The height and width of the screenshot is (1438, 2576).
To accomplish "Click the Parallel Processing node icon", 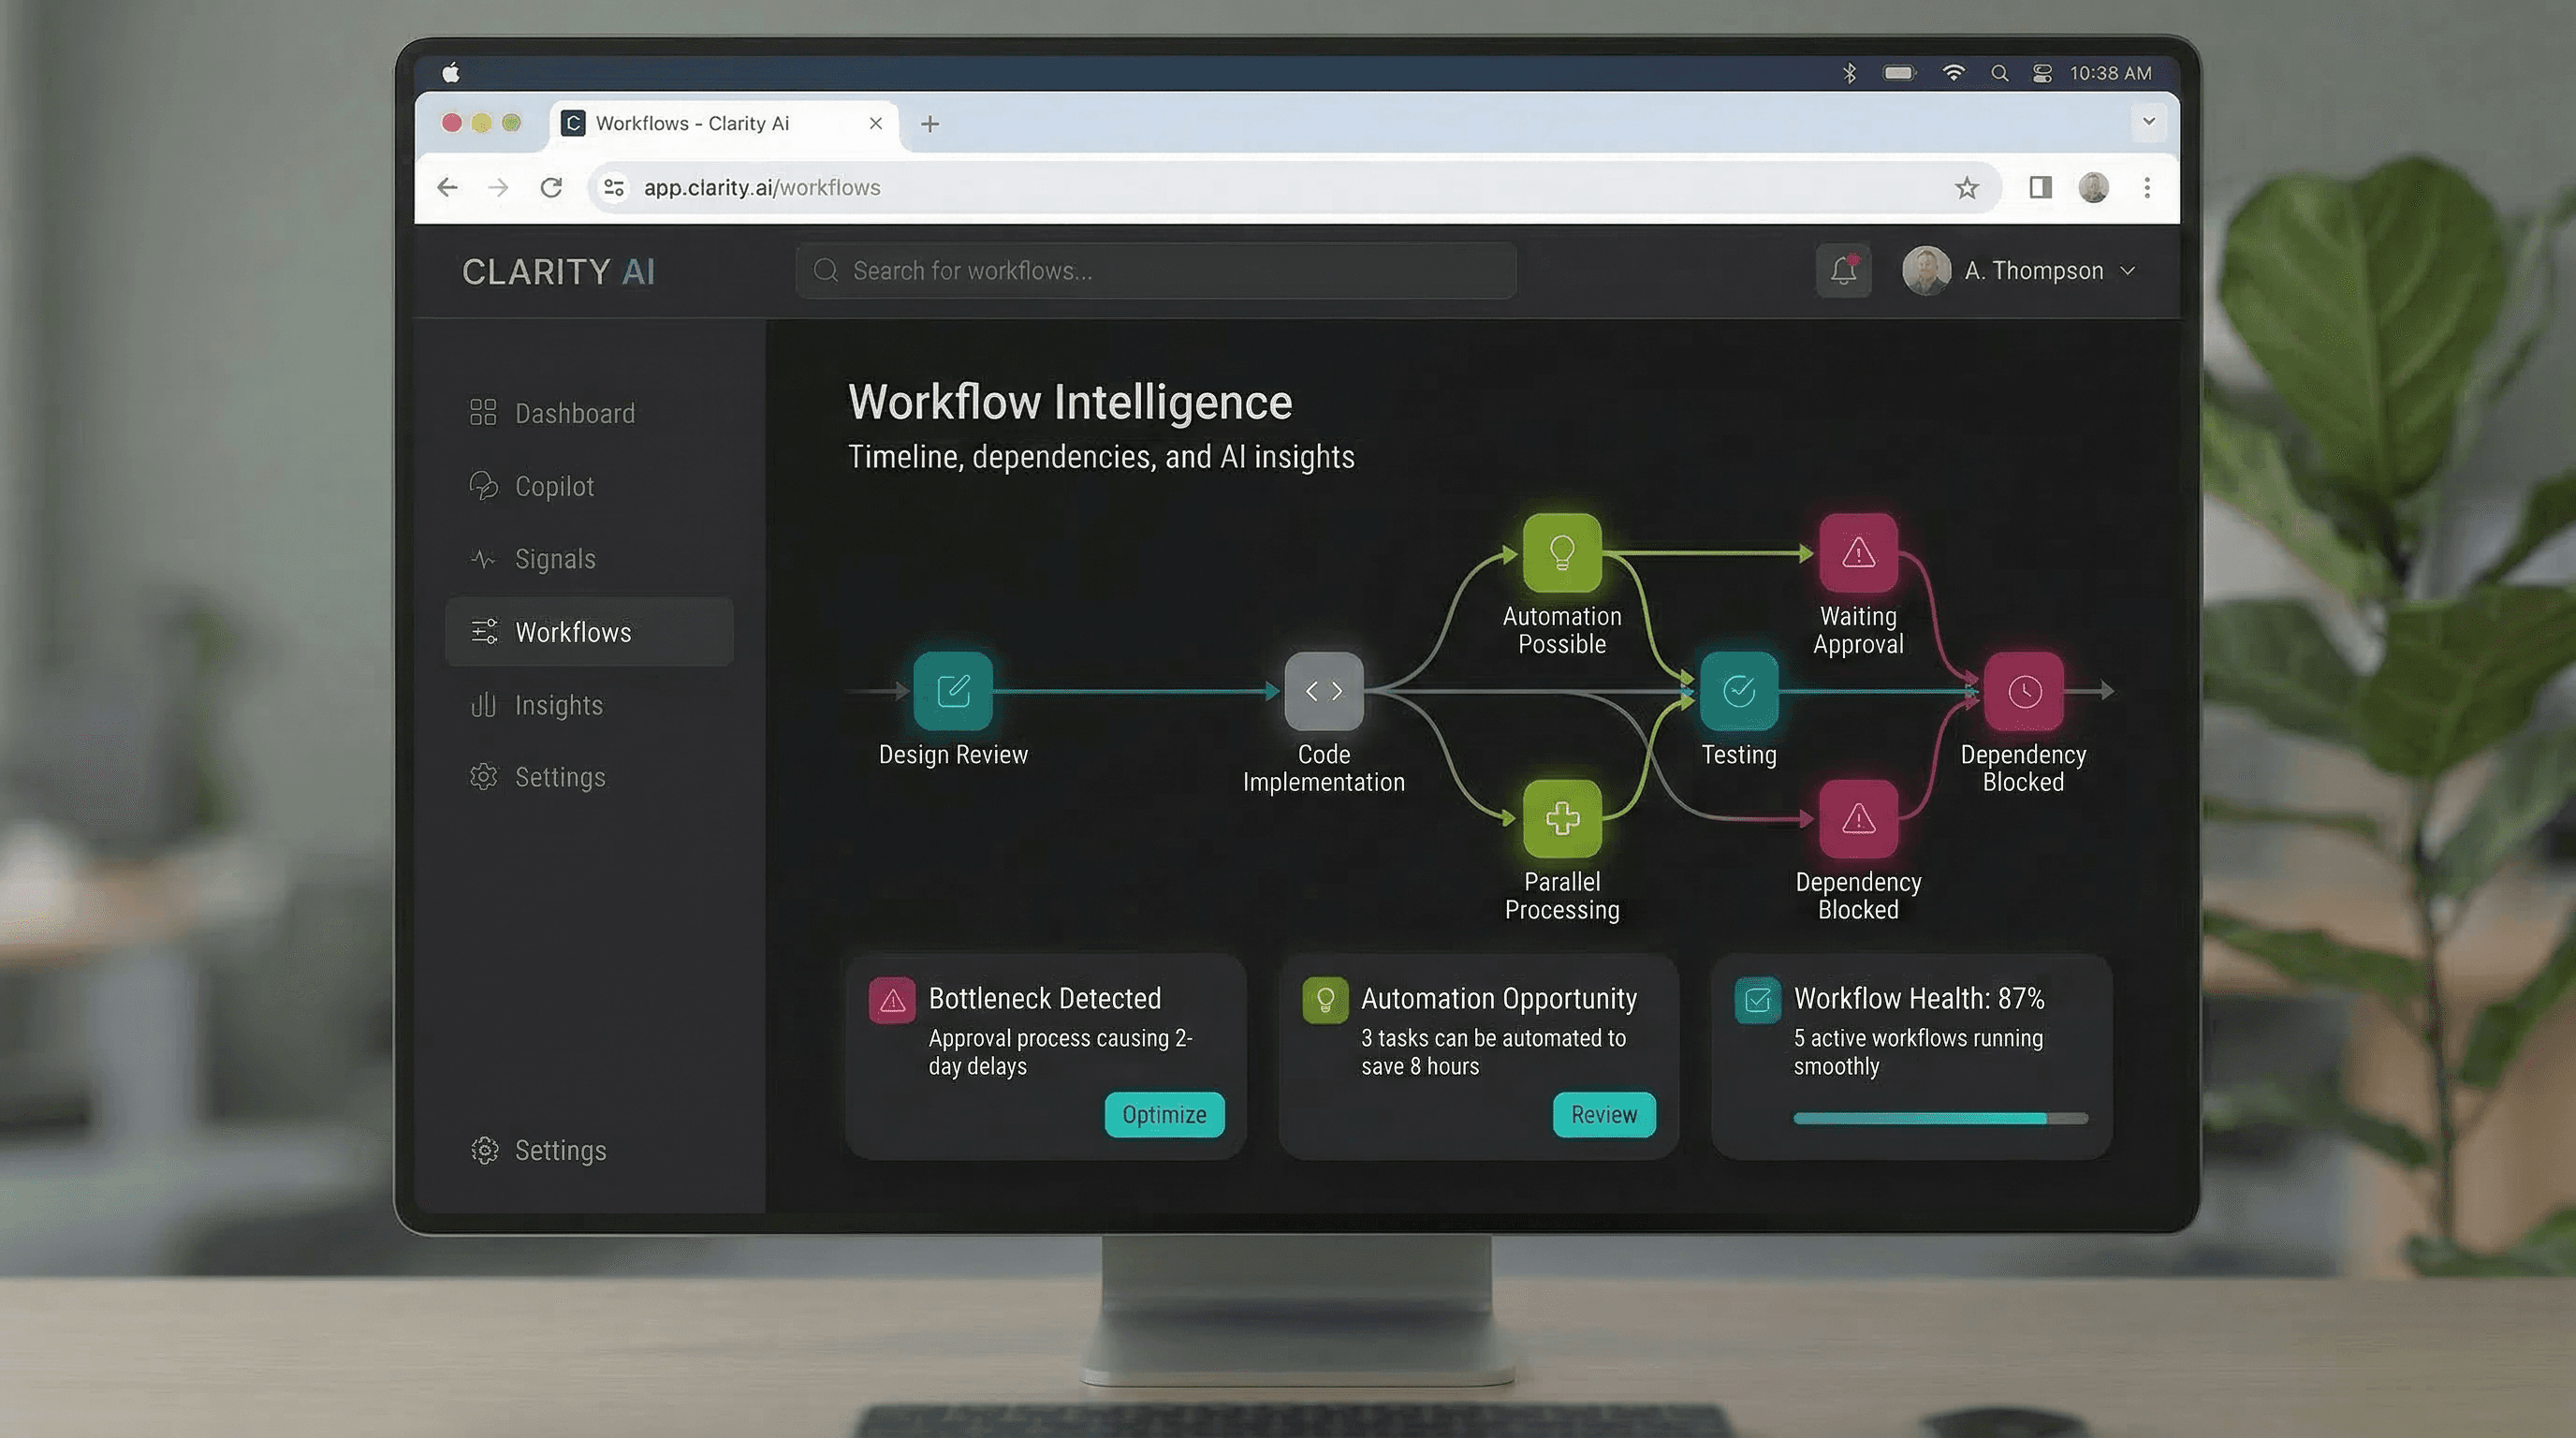I will pos(1561,818).
